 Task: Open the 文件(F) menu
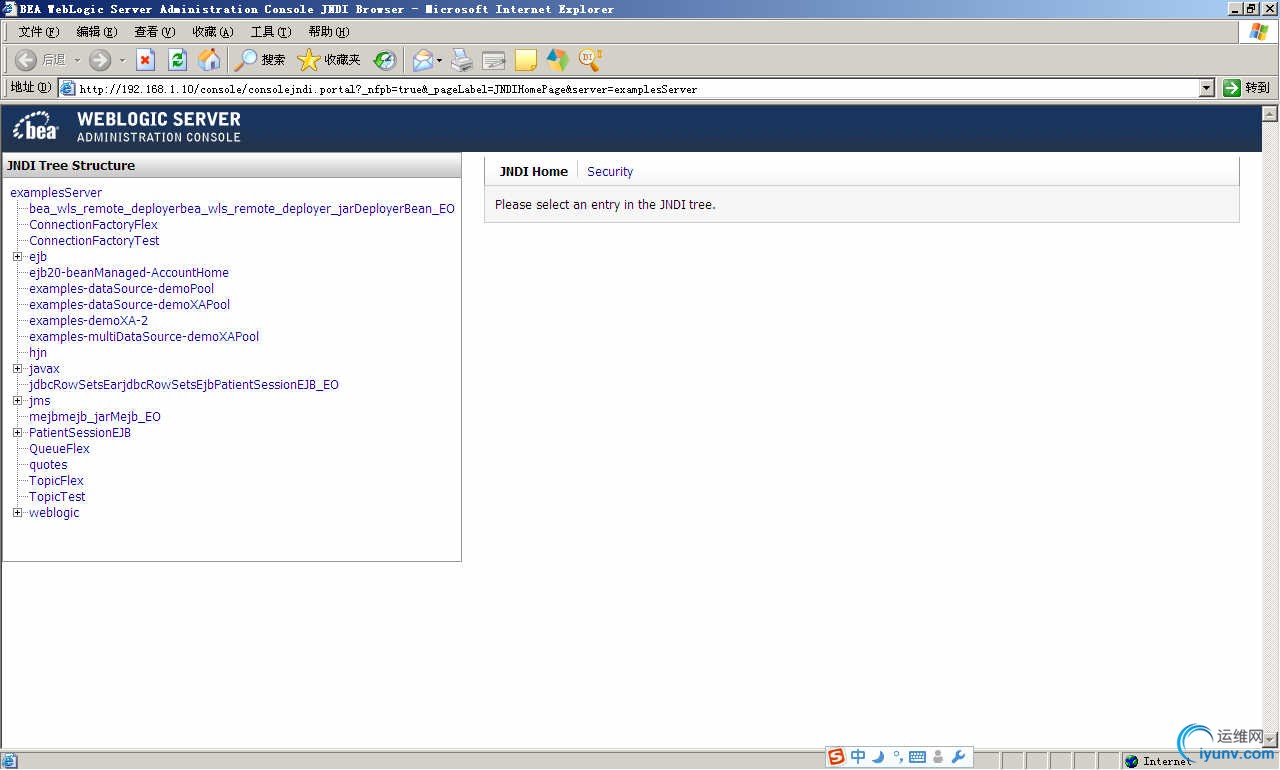38,32
